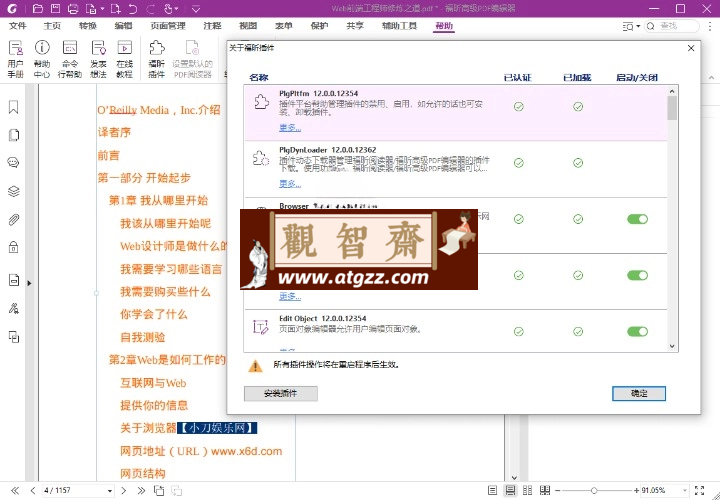
Task: Click 更多 link under PlgDynLoader plugin
Action: pyautogui.click(x=290, y=184)
